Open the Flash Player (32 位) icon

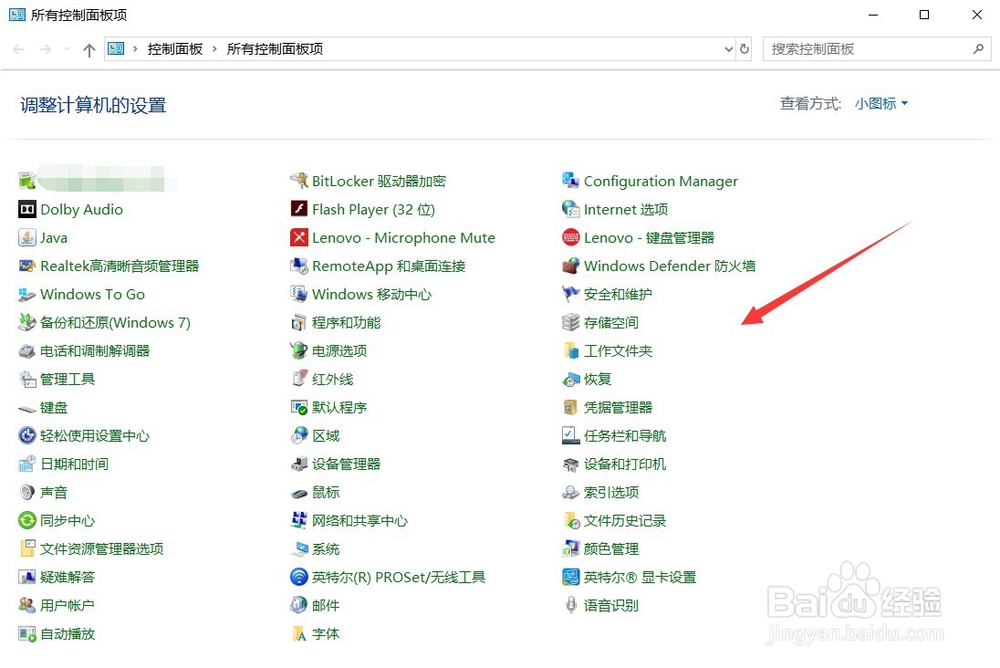pyautogui.click(x=298, y=209)
